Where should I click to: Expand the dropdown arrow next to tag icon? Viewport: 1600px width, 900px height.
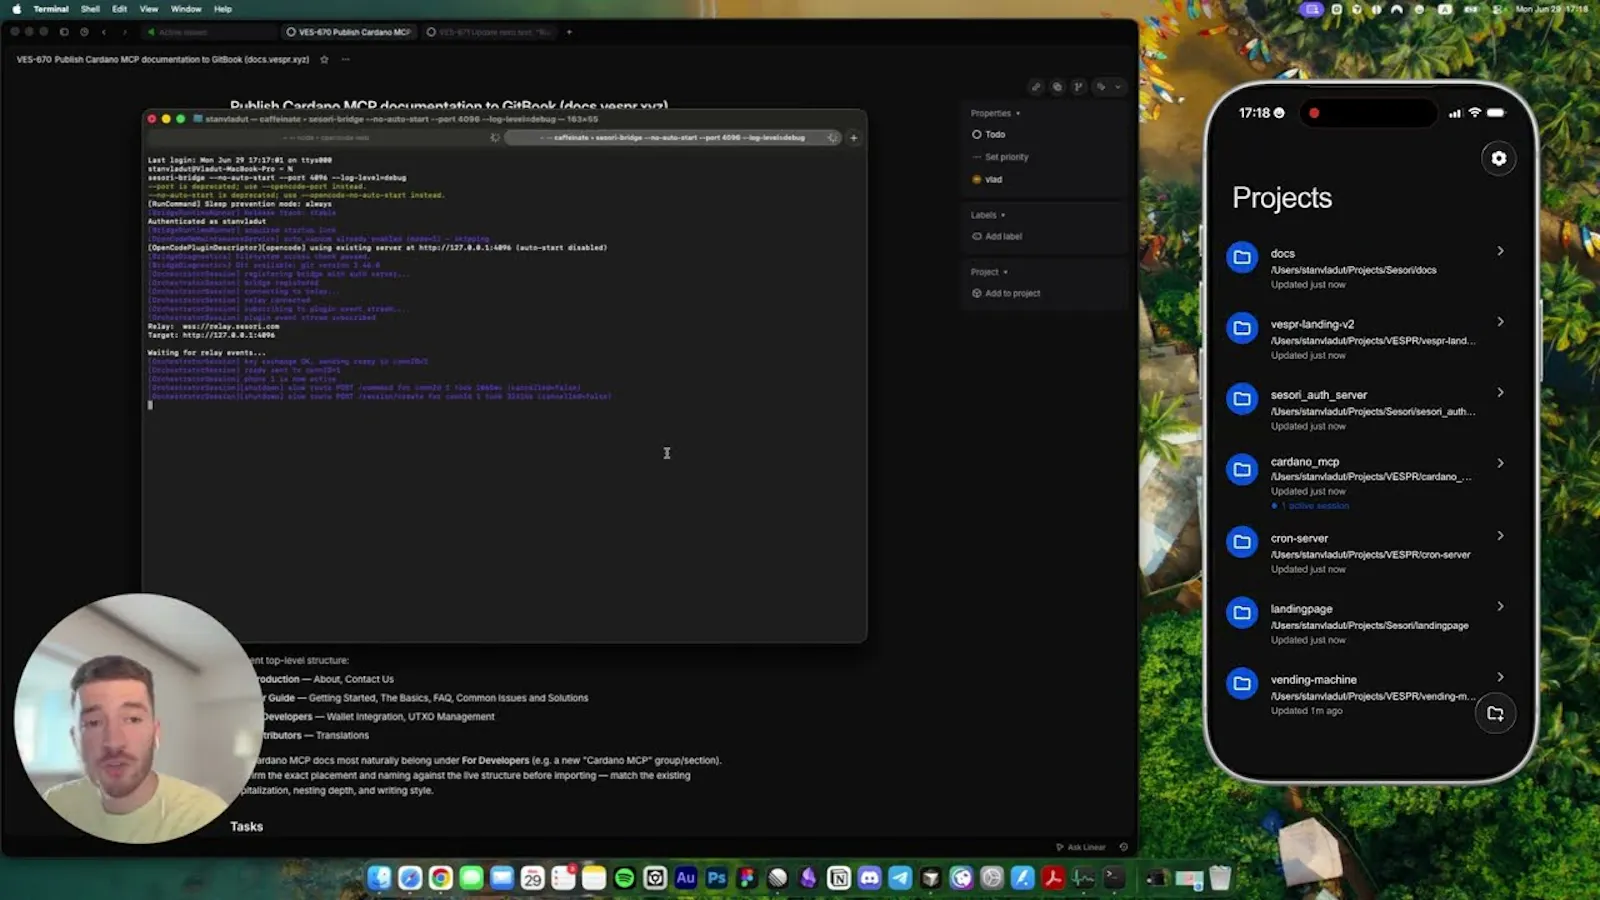pos(1118,87)
